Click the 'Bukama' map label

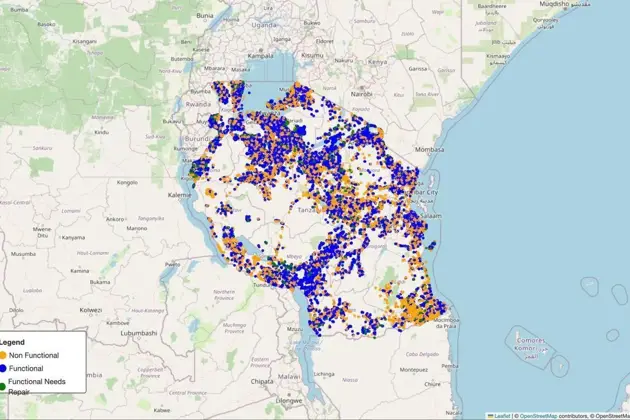100,282
